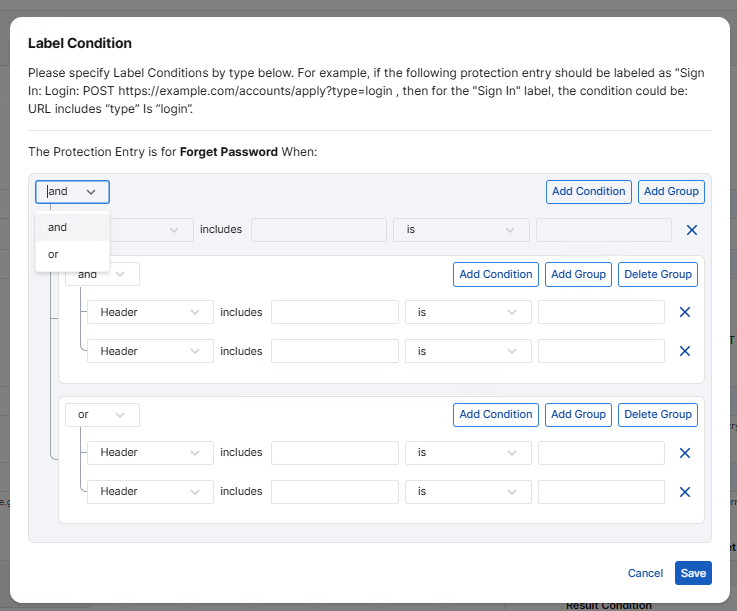Add Condition inside the 'or' group
The image size is (737, 611).
point(496,414)
